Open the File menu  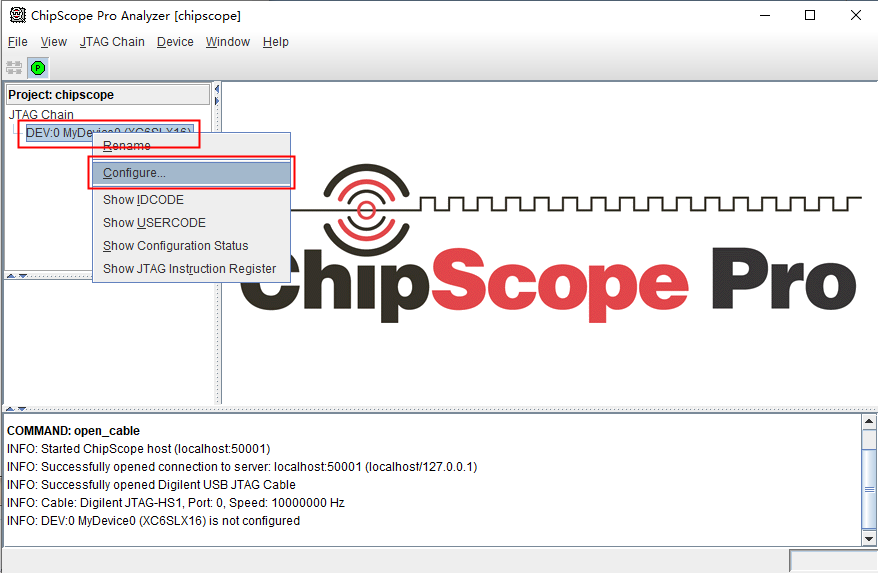[17, 42]
